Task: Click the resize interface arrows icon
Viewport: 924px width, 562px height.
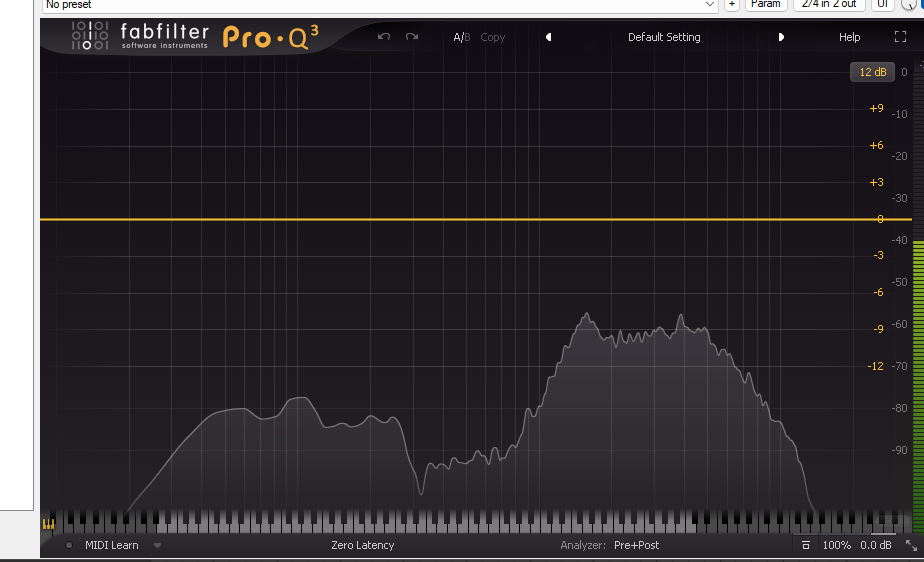Action: (911, 546)
